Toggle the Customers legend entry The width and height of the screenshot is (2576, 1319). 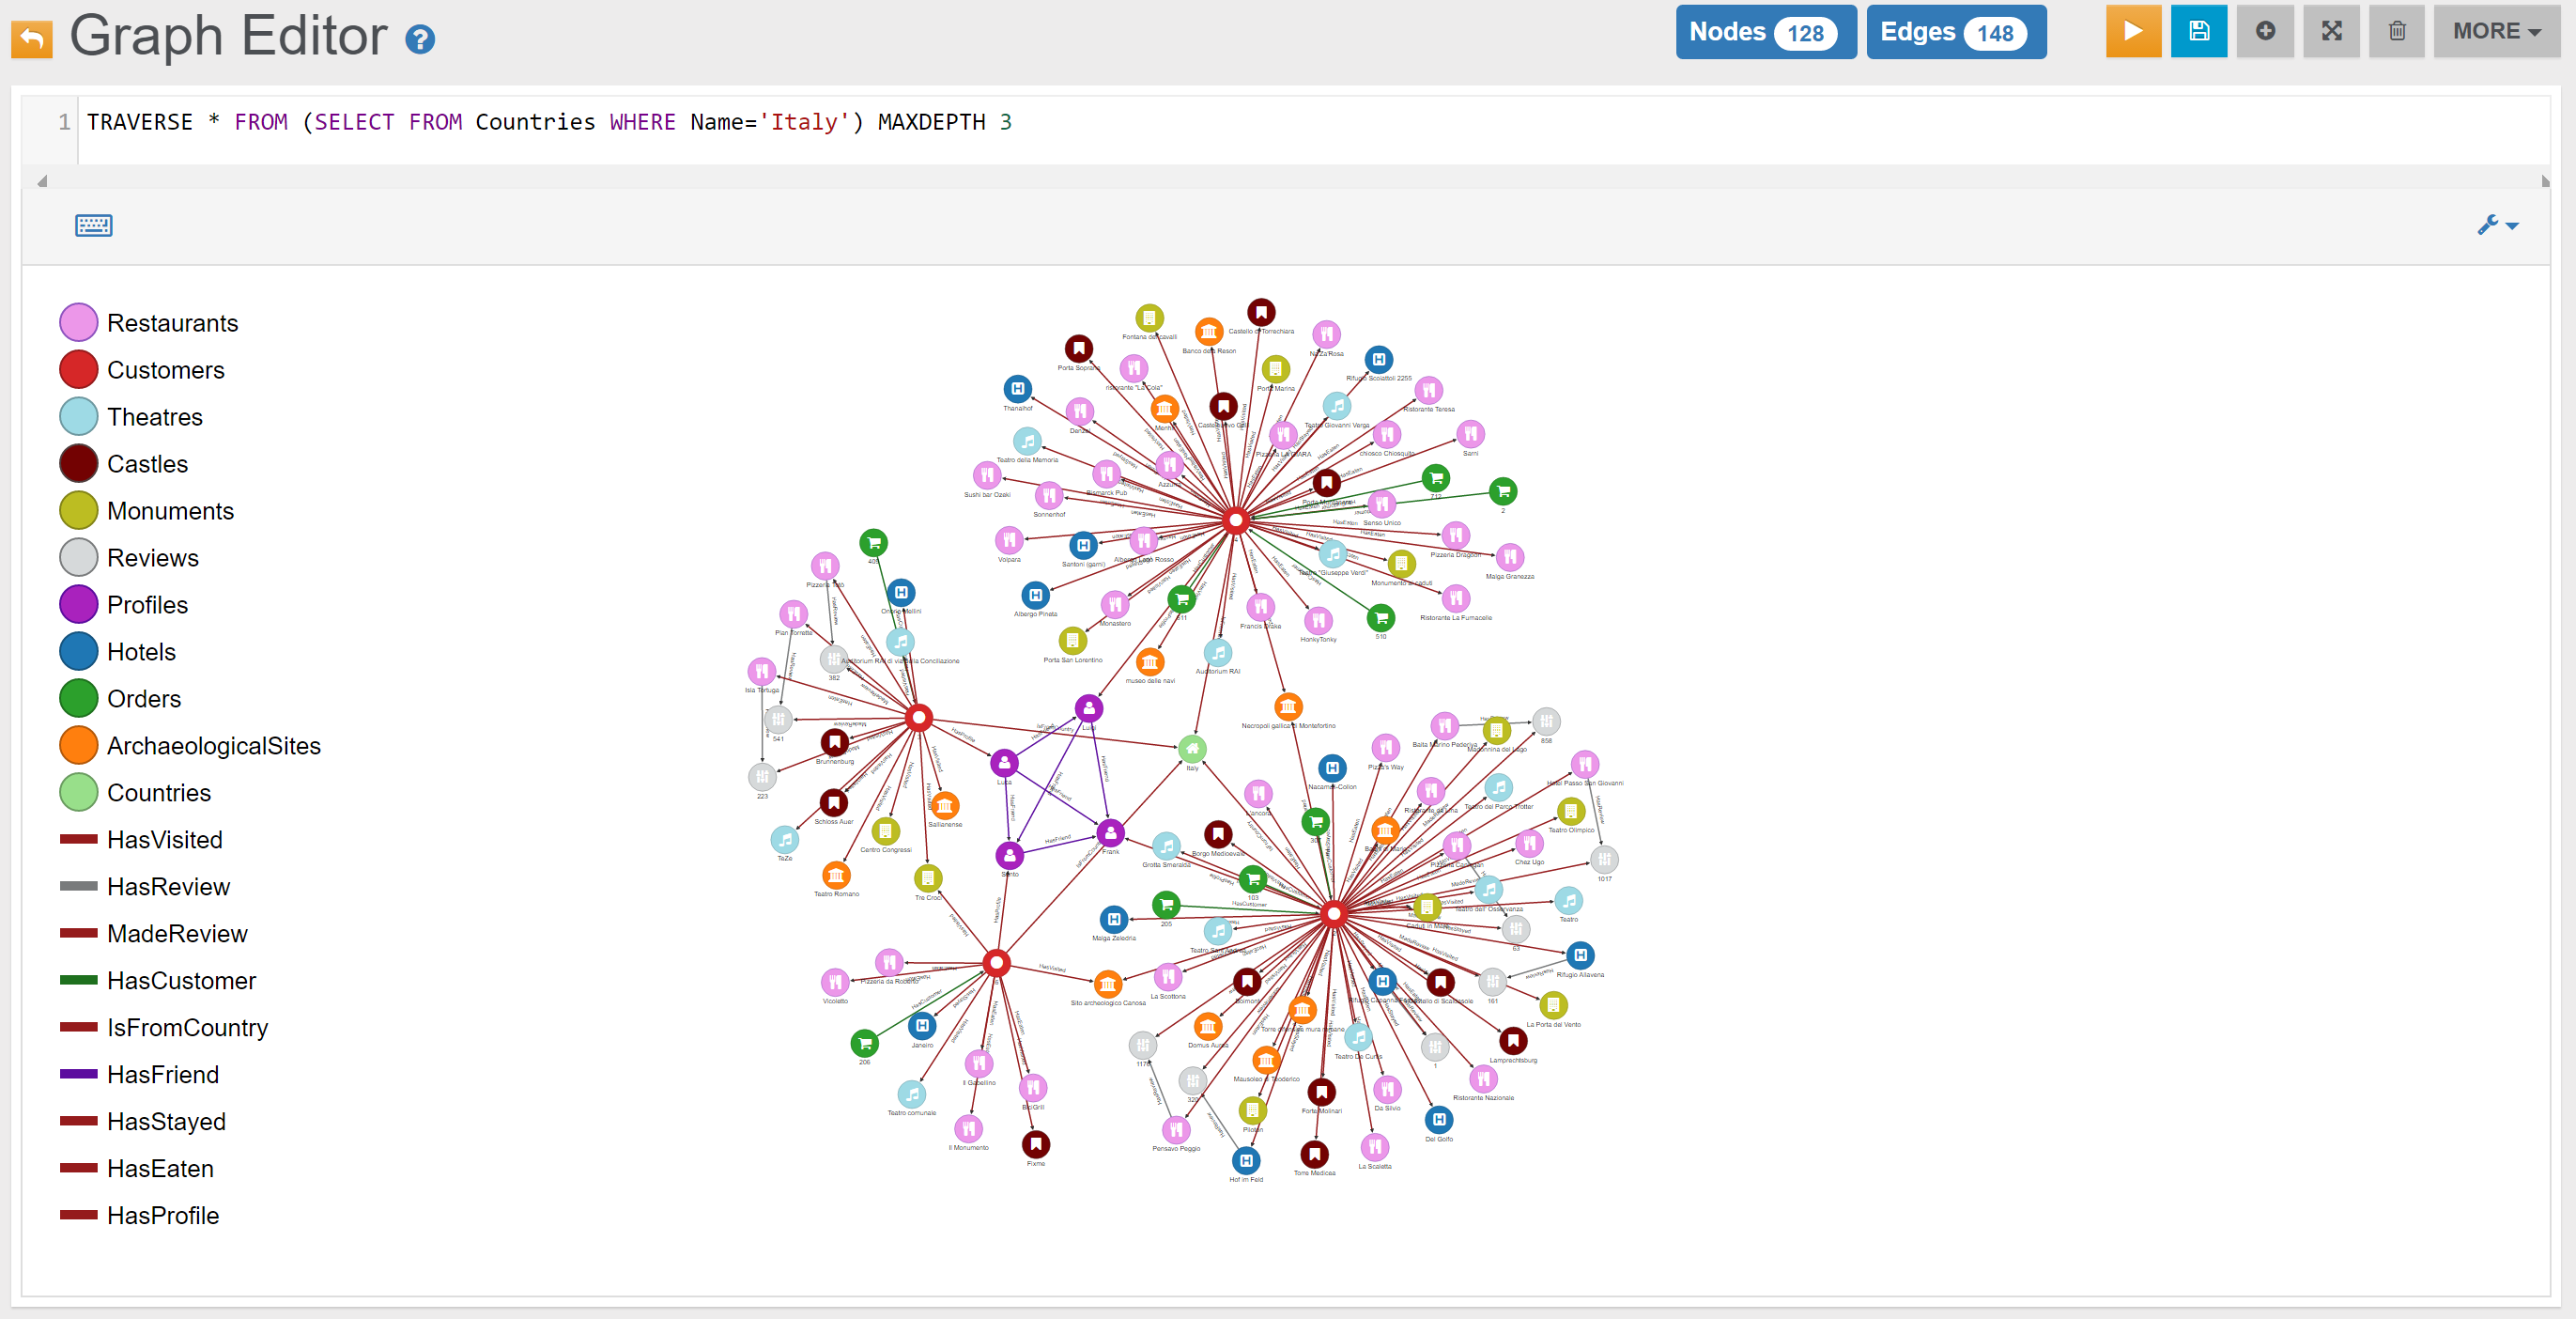[165, 370]
